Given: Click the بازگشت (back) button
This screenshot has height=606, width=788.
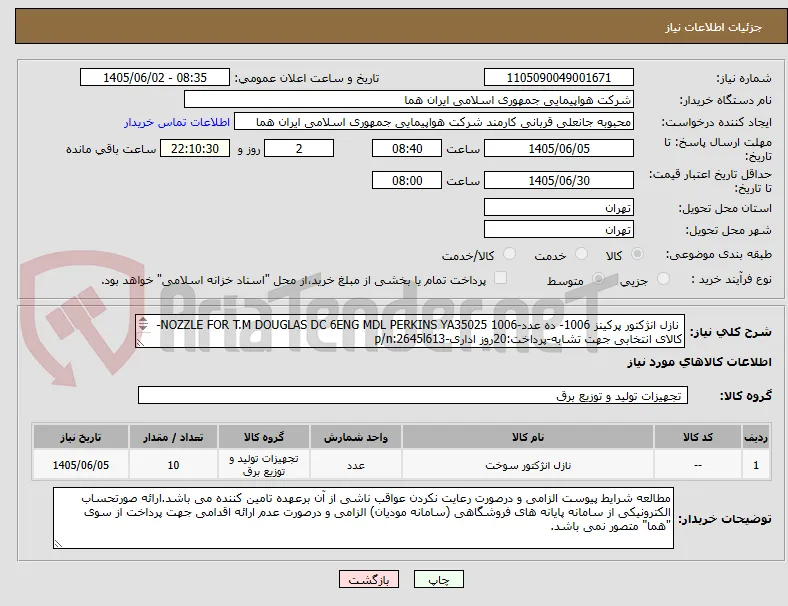Looking at the screenshot, I should click(369, 579).
